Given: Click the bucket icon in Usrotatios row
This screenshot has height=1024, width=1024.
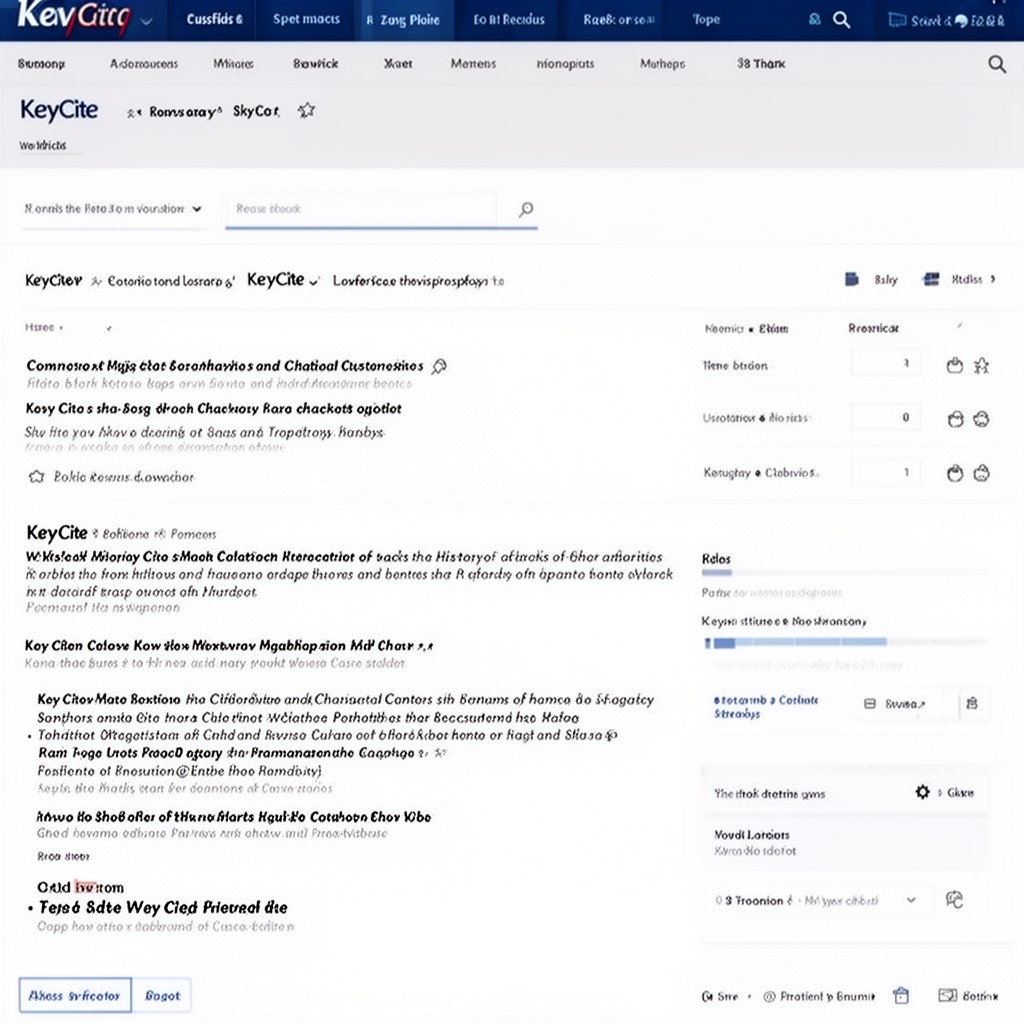Looking at the screenshot, I should [955, 419].
